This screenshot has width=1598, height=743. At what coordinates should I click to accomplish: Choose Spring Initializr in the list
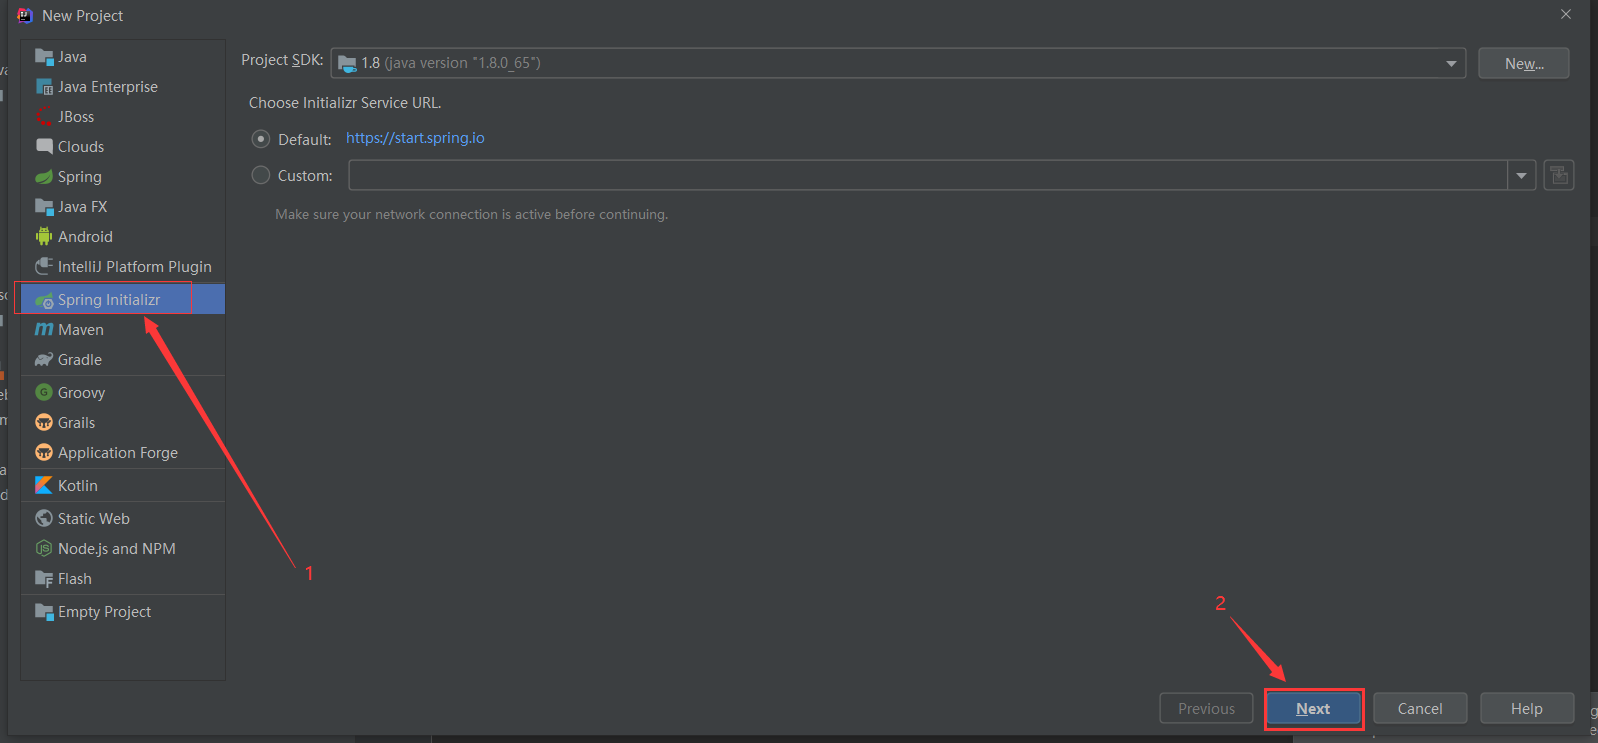click(123, 300)
